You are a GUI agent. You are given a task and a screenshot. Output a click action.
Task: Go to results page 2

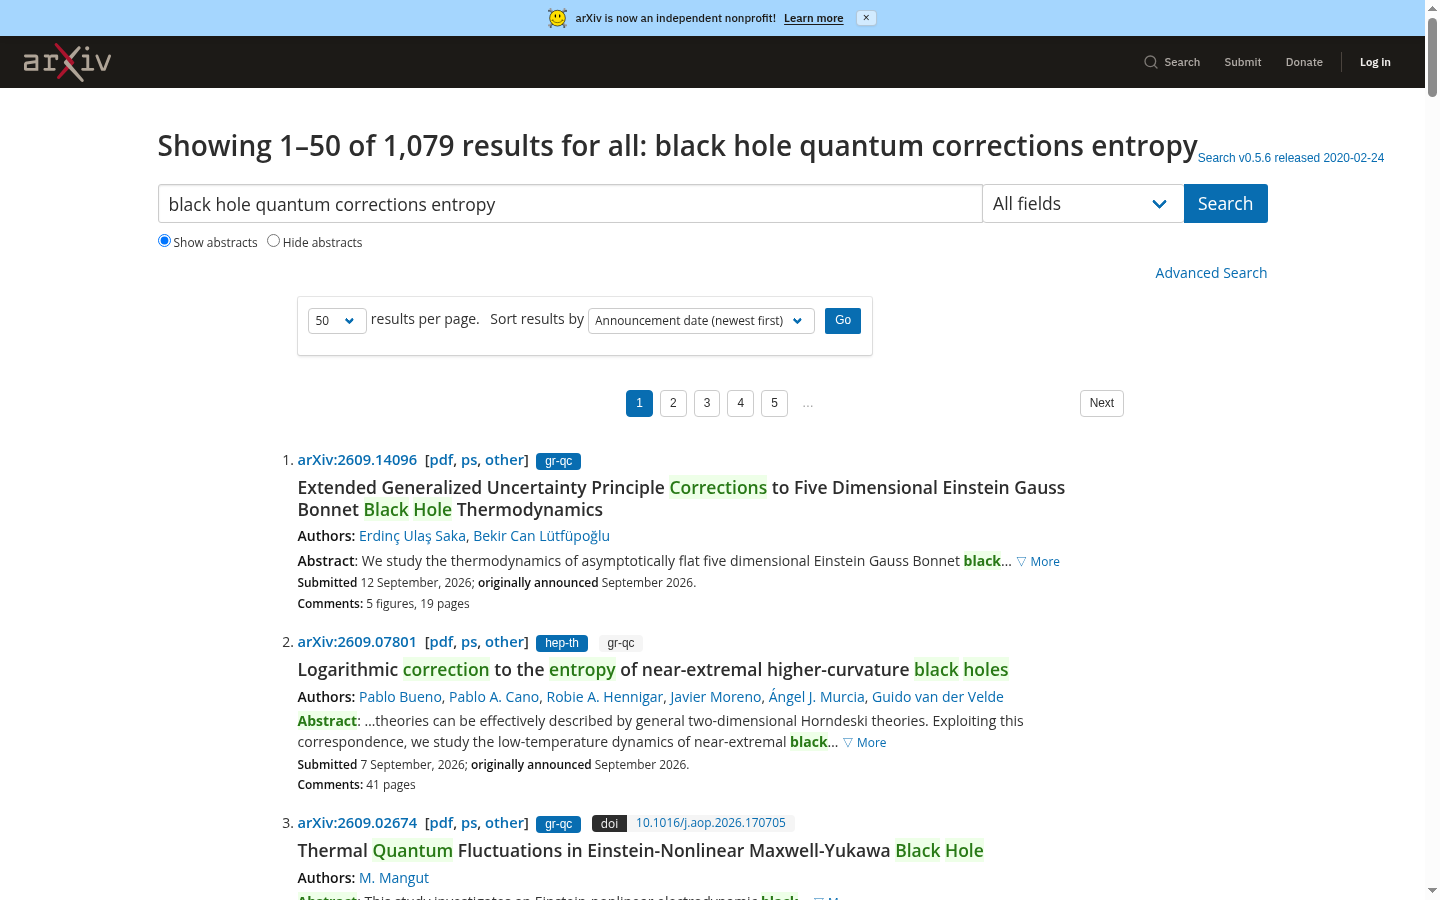[x=673, y=403]
